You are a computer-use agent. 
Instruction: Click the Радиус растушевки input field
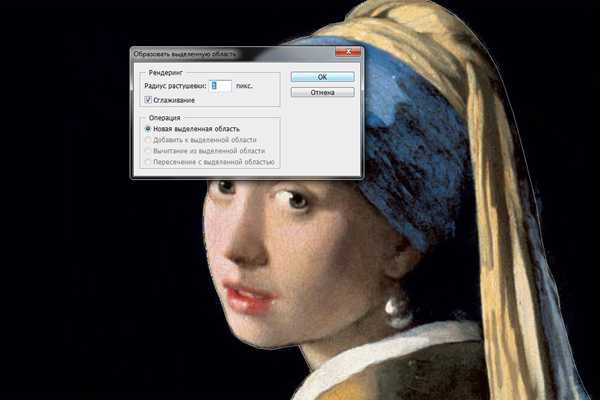[x=220, y=86]
